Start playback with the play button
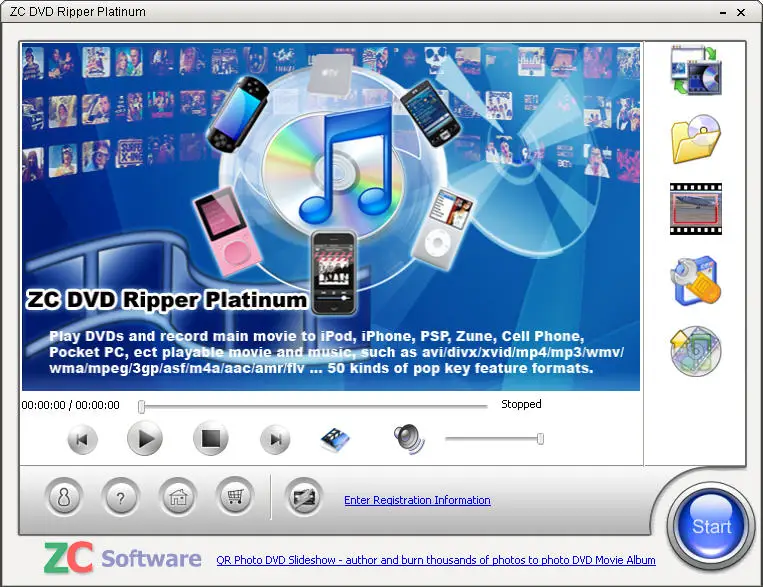The width and height of the screenshot is (763, 587). (x=145, y=439)
